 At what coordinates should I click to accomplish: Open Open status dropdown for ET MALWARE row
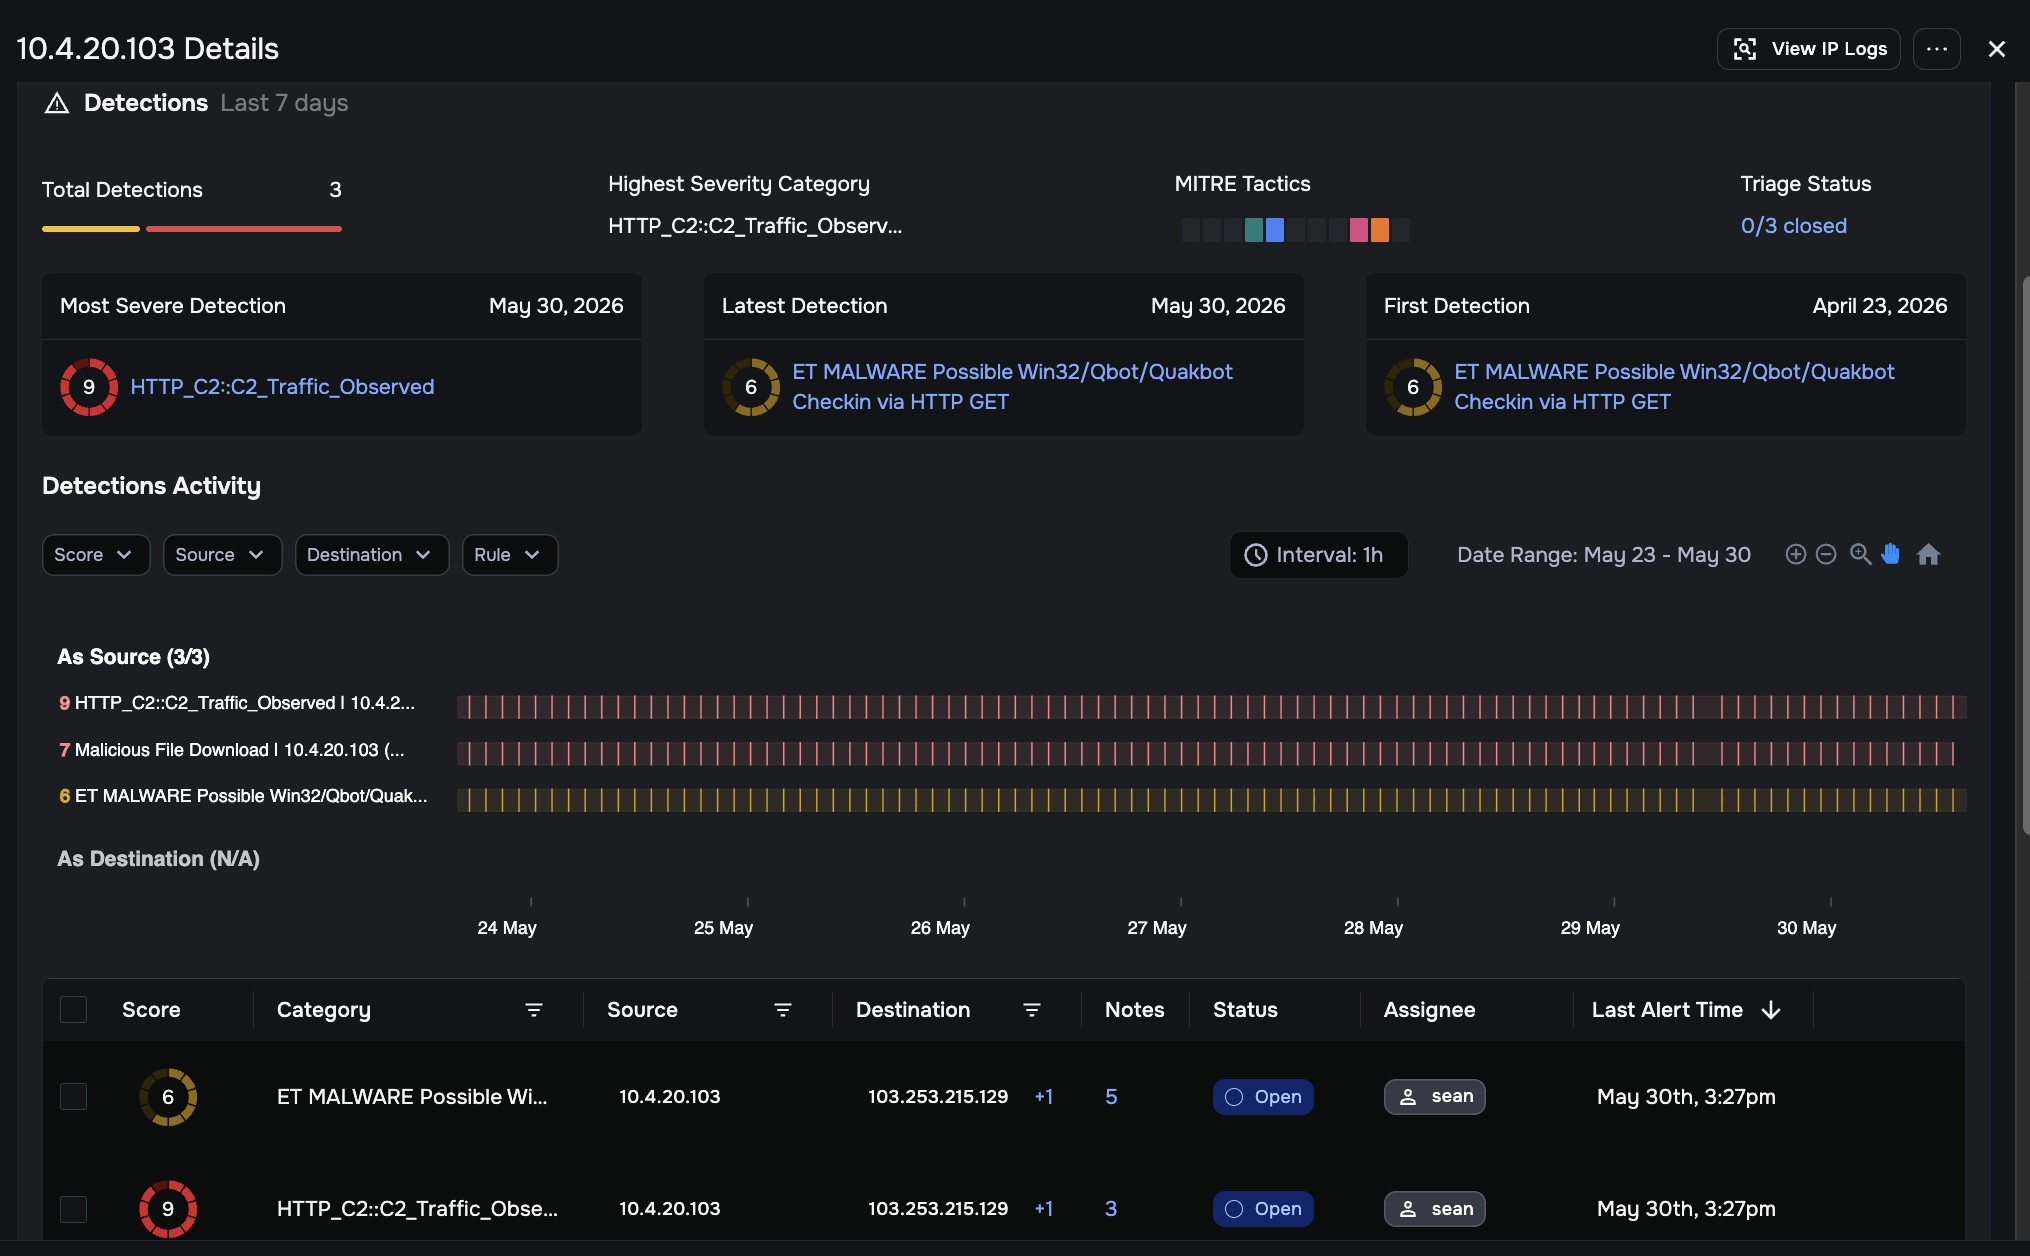1263,1097
